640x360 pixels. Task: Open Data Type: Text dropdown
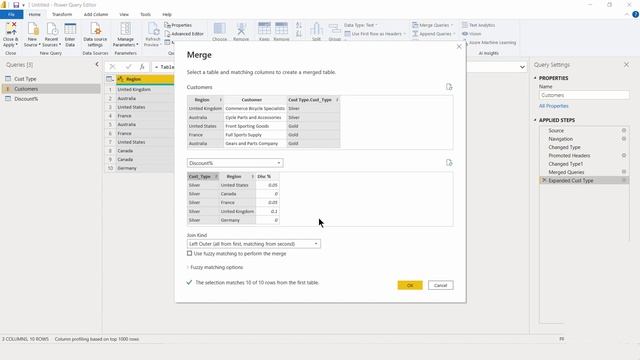[x=361, y=25]
